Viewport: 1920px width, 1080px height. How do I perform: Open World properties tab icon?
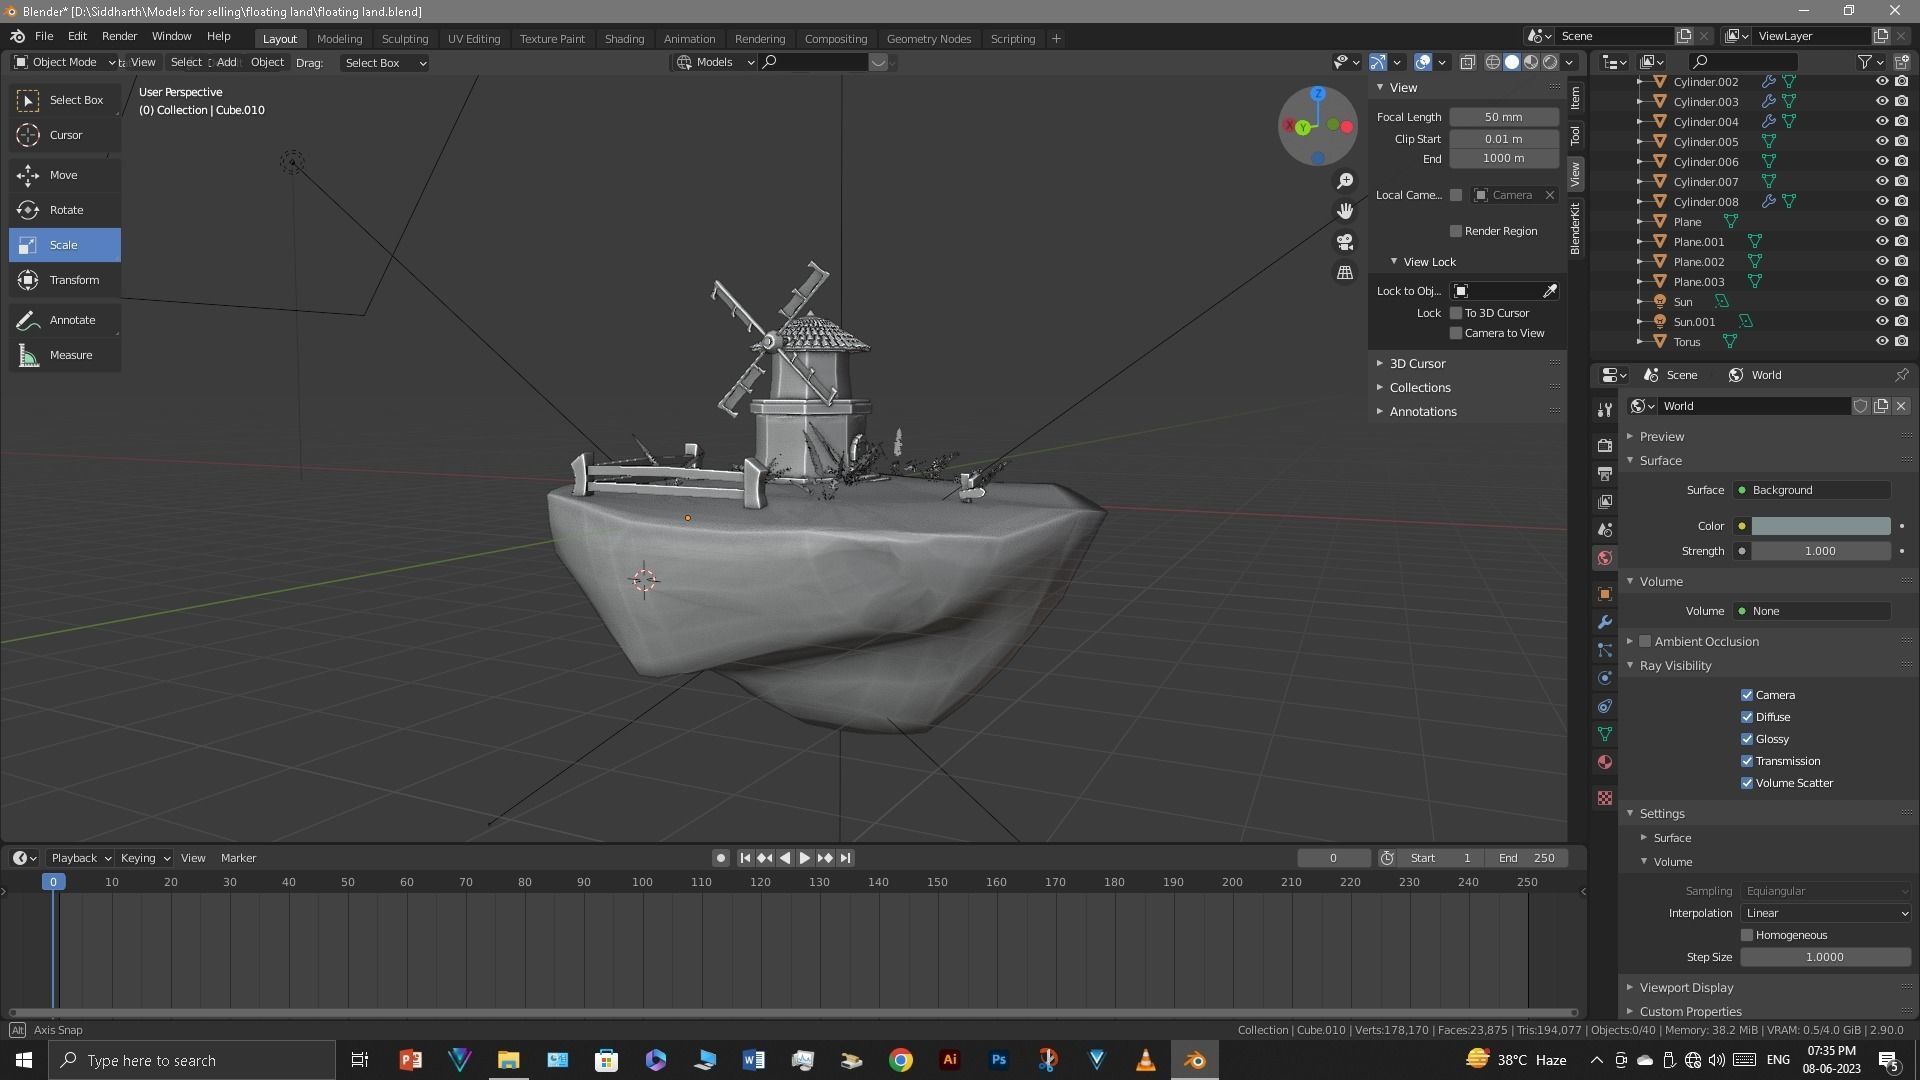pos(1605,558)
